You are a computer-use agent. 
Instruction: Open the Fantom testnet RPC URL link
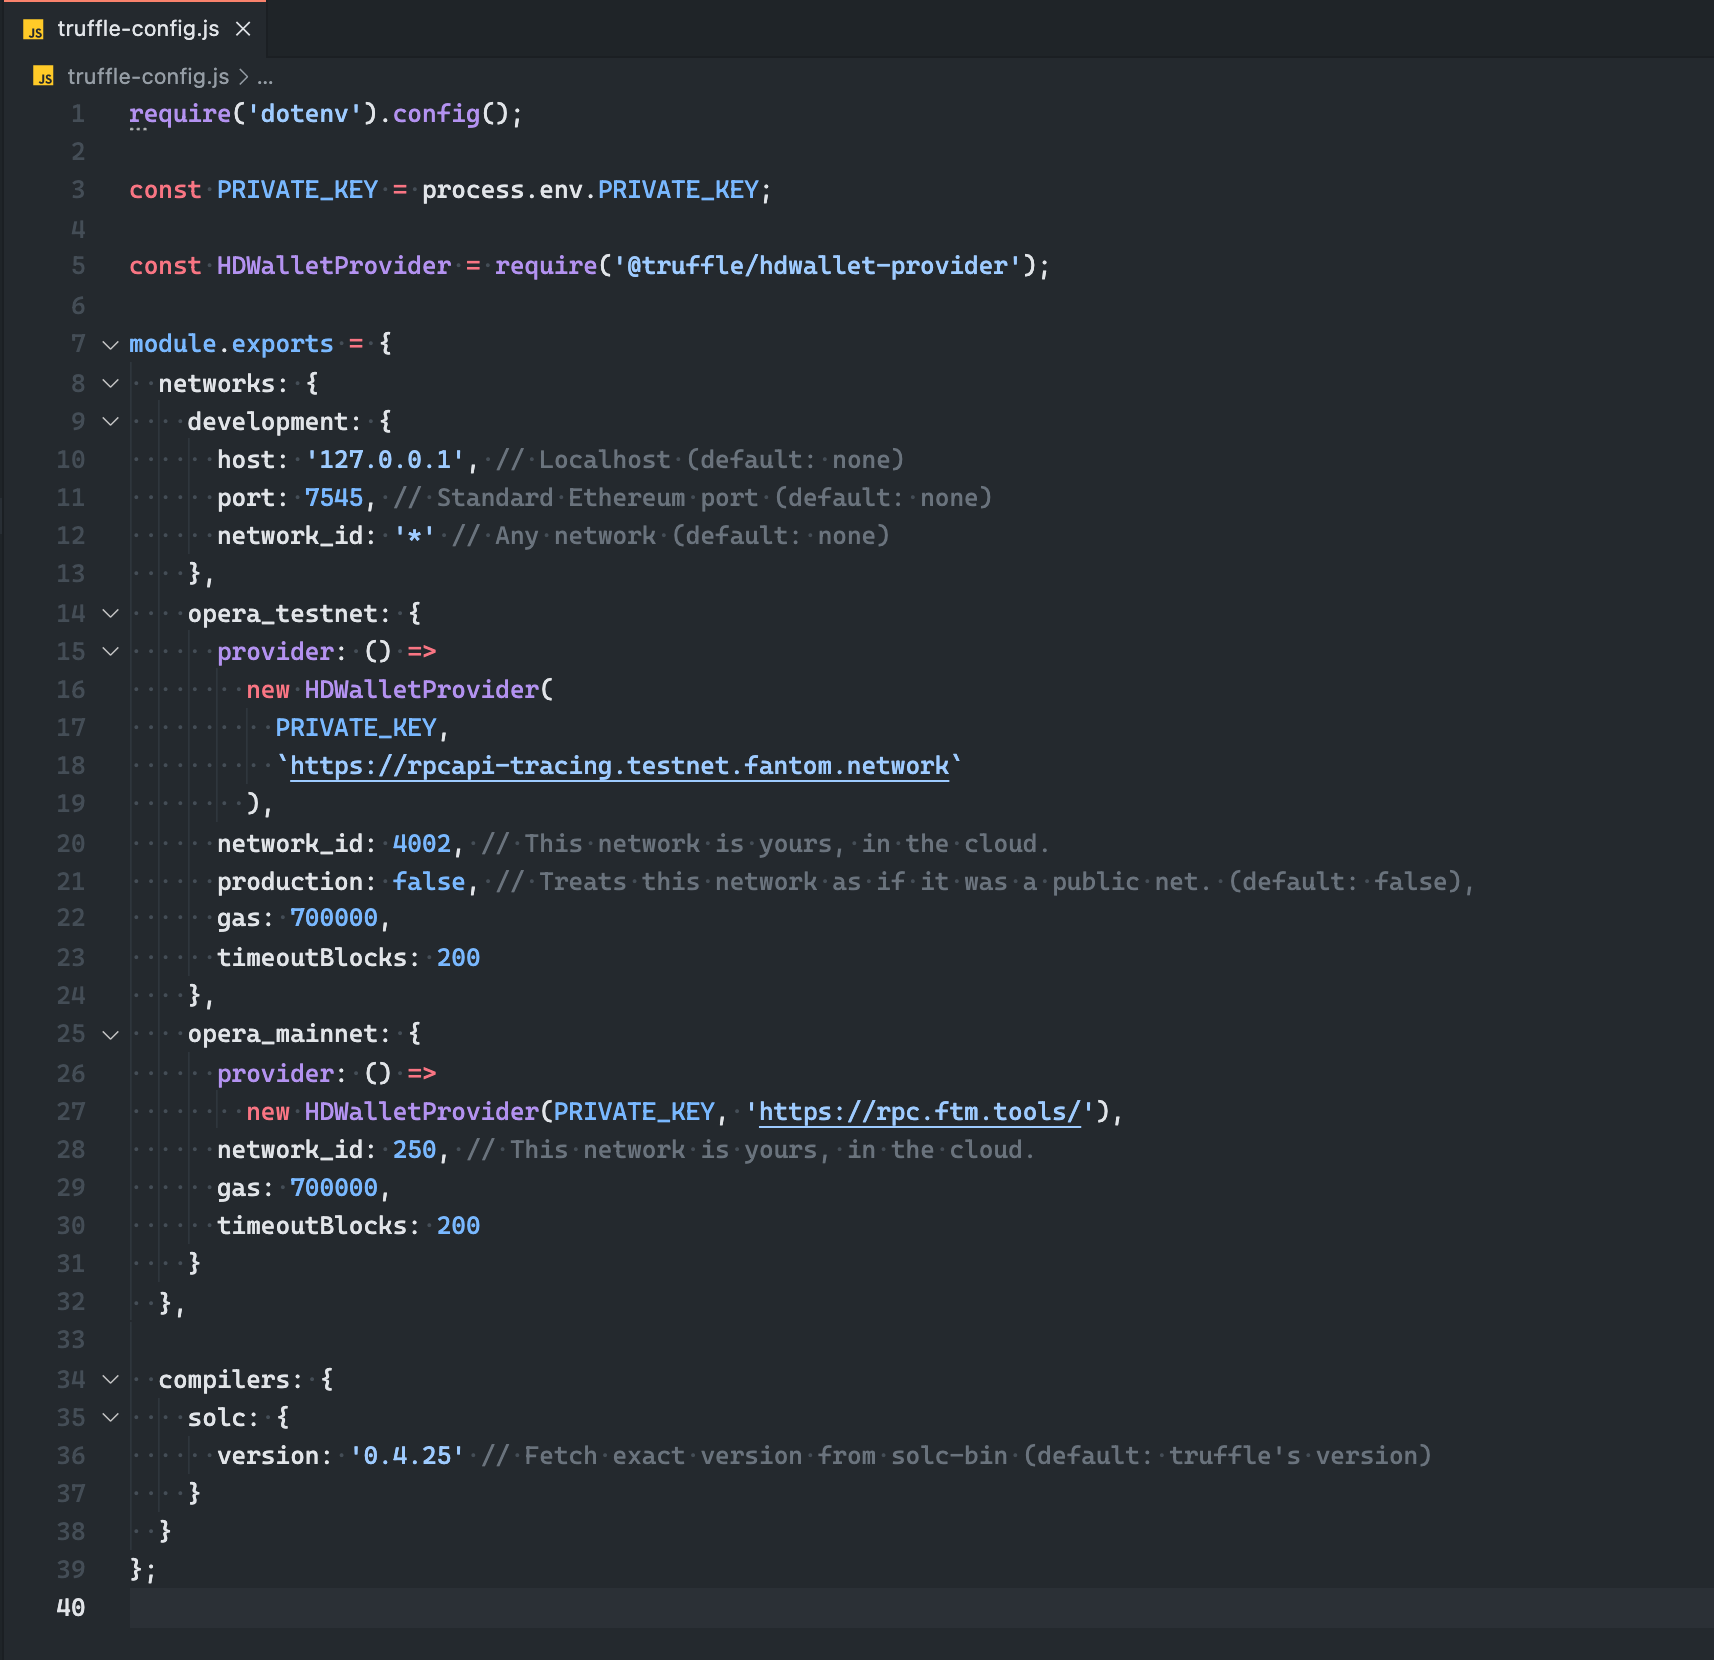[x=619, y=766]
